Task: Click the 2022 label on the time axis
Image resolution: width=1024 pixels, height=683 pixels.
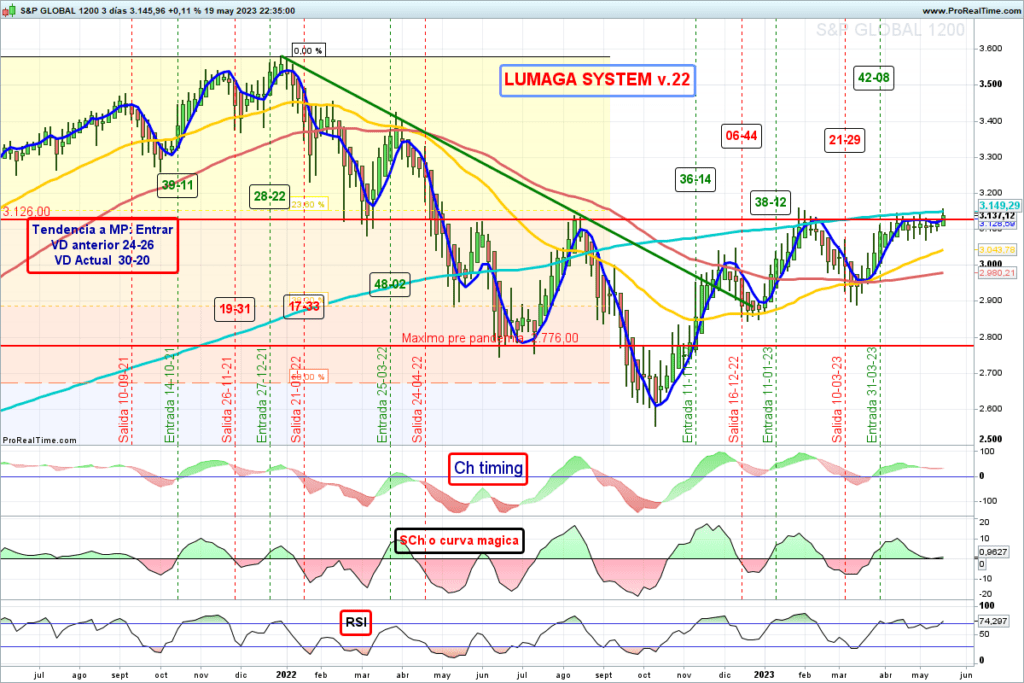Action: [287, 675]
